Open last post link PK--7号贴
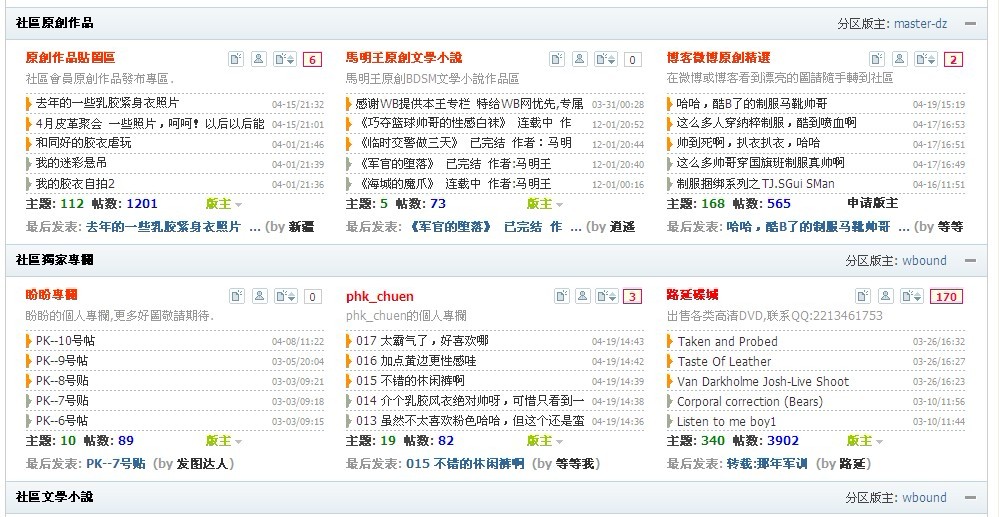999x517 pixels. (x=116, y=463)
